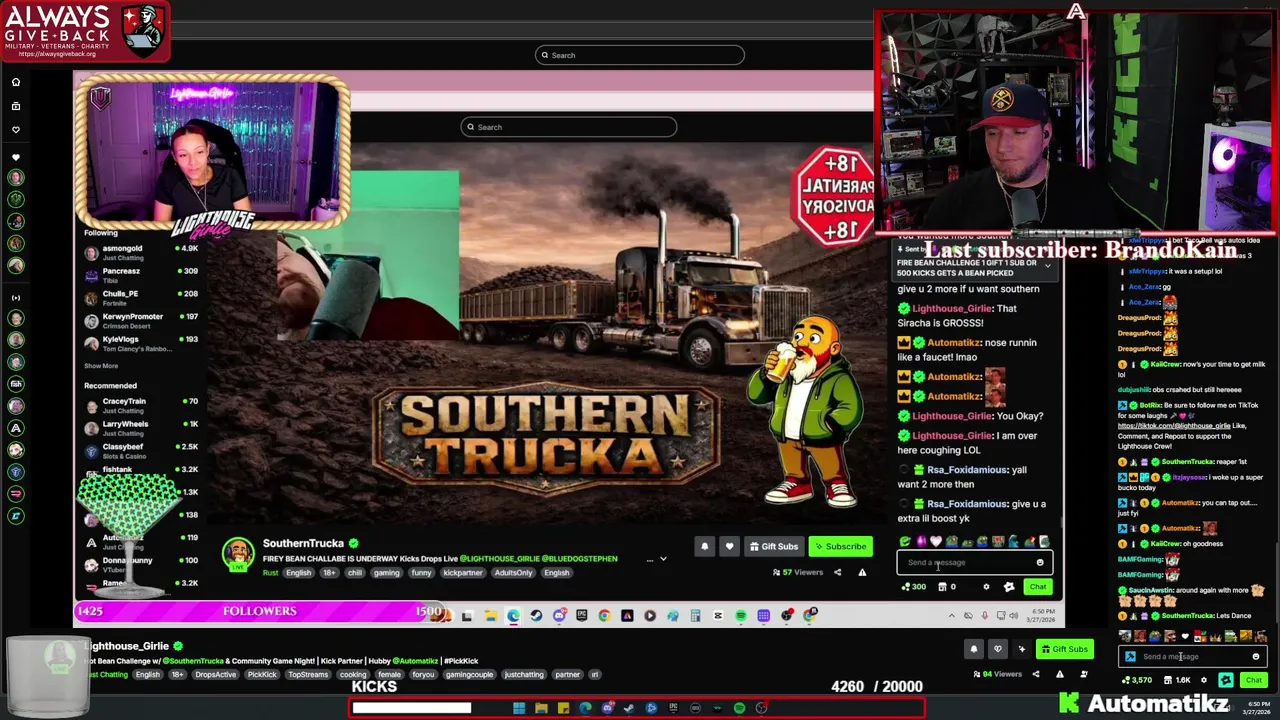Expand SouthernTrucka stream info chevron
Screen dimensions: 1280x720
click(x=663, y=559)
